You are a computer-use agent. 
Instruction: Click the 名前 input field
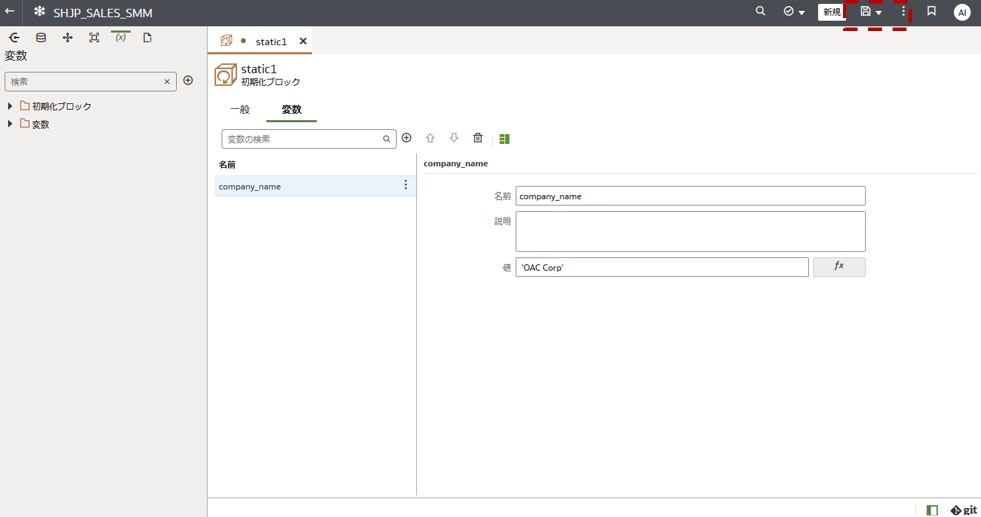[x=691, y=196]
